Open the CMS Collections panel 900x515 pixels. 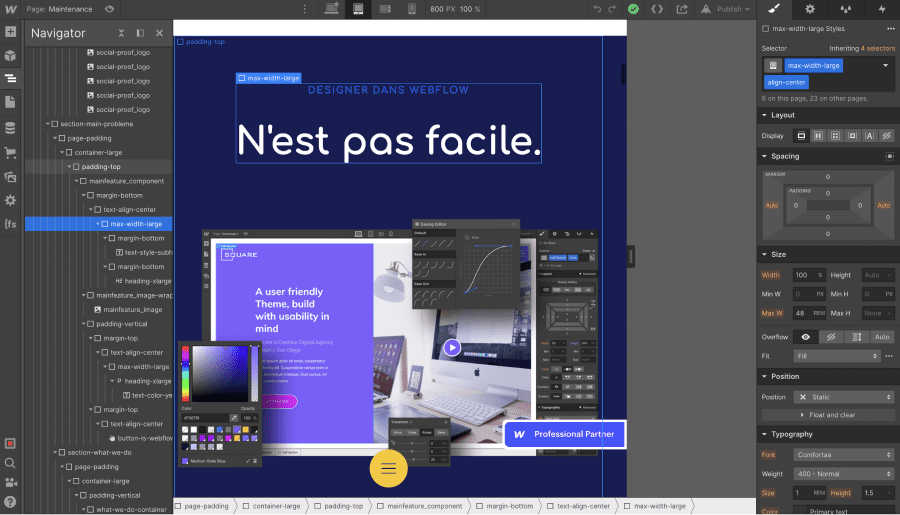pyautogui.click(x=10, y=127)
